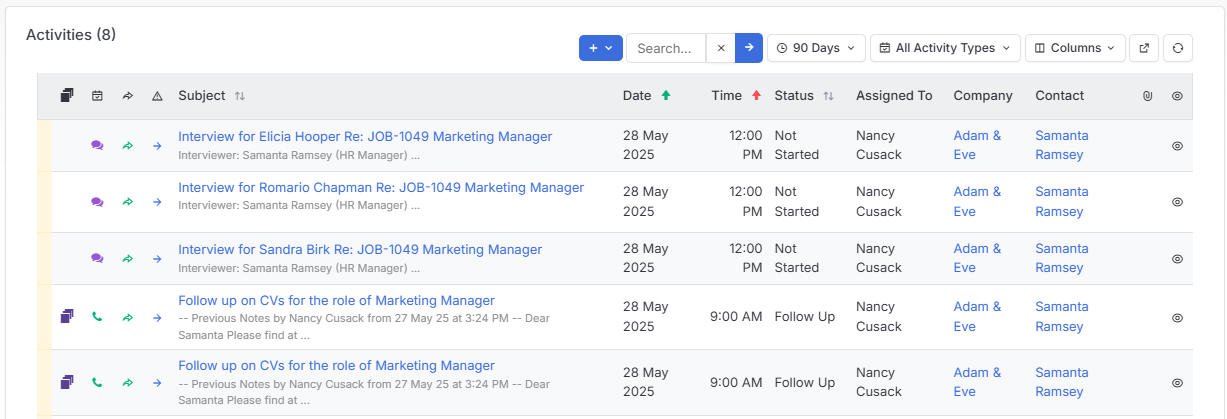Toggle eye icon on lower Follow up row
The width and height of the screenshot is (1227, 419).
(1177, 382)
